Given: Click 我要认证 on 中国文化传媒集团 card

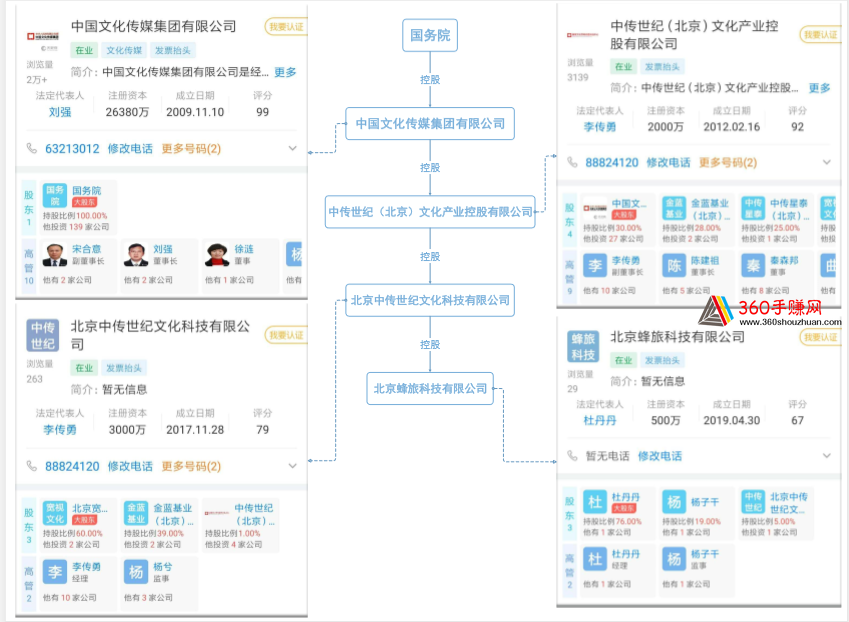Looking at the screenshot, I should (286, 27).
